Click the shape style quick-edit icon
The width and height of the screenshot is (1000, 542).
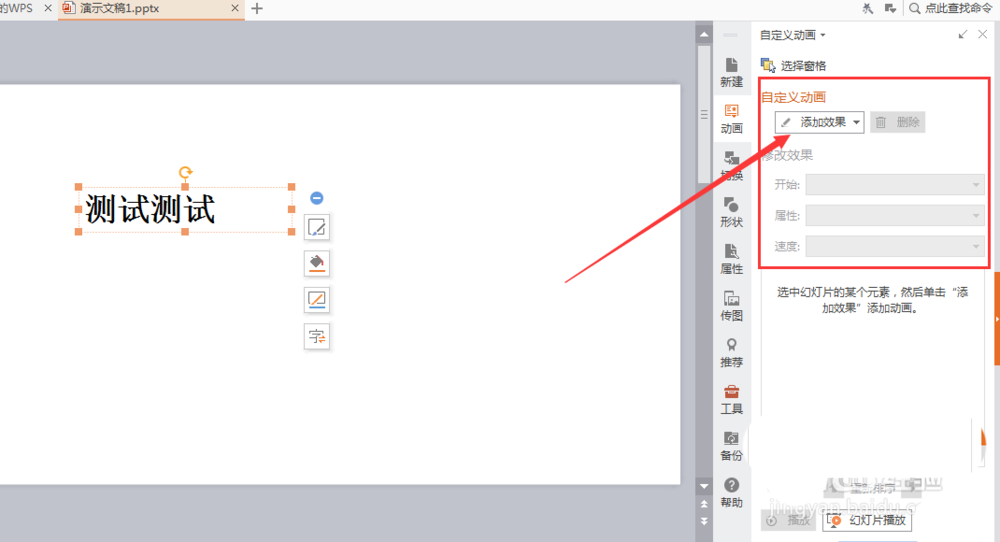click(x=317, y=227)
